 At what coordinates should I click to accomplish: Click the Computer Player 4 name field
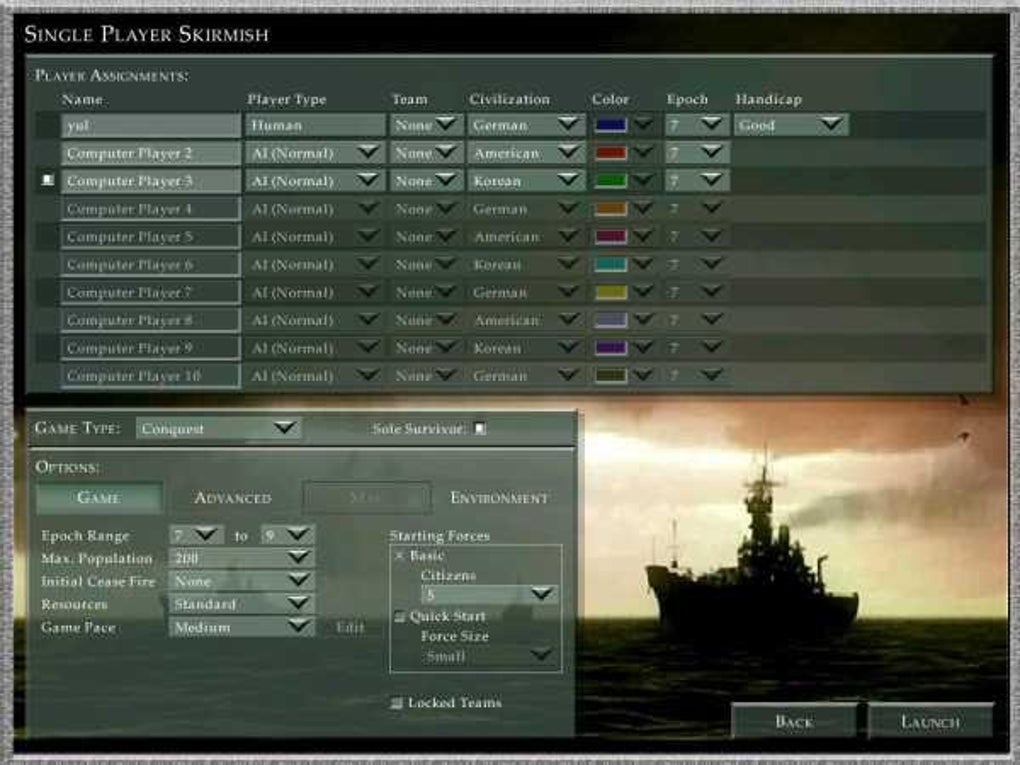151,209
